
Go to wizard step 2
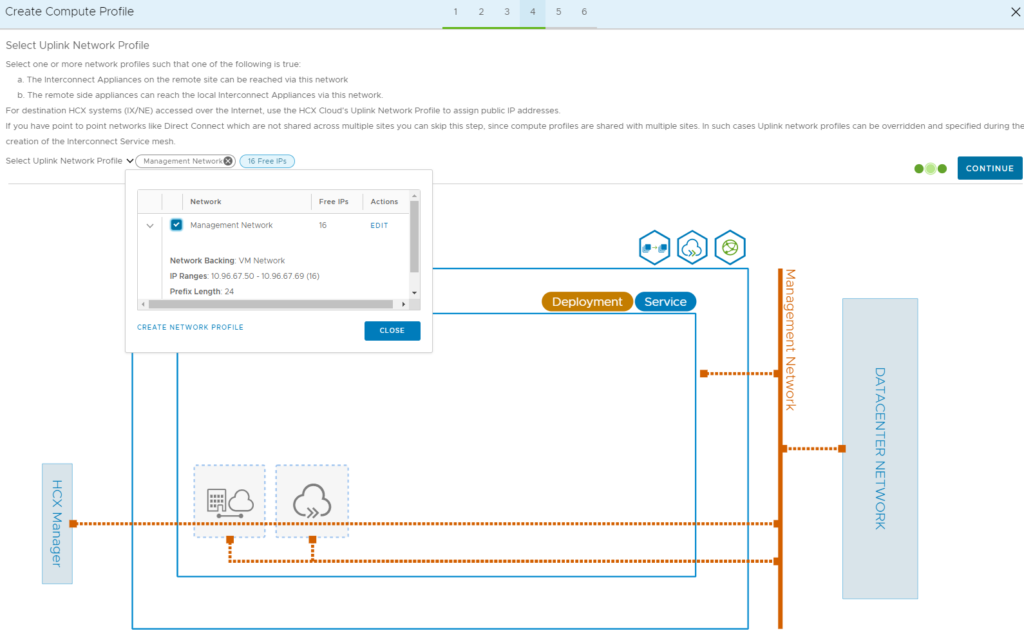tap(481, 12)
